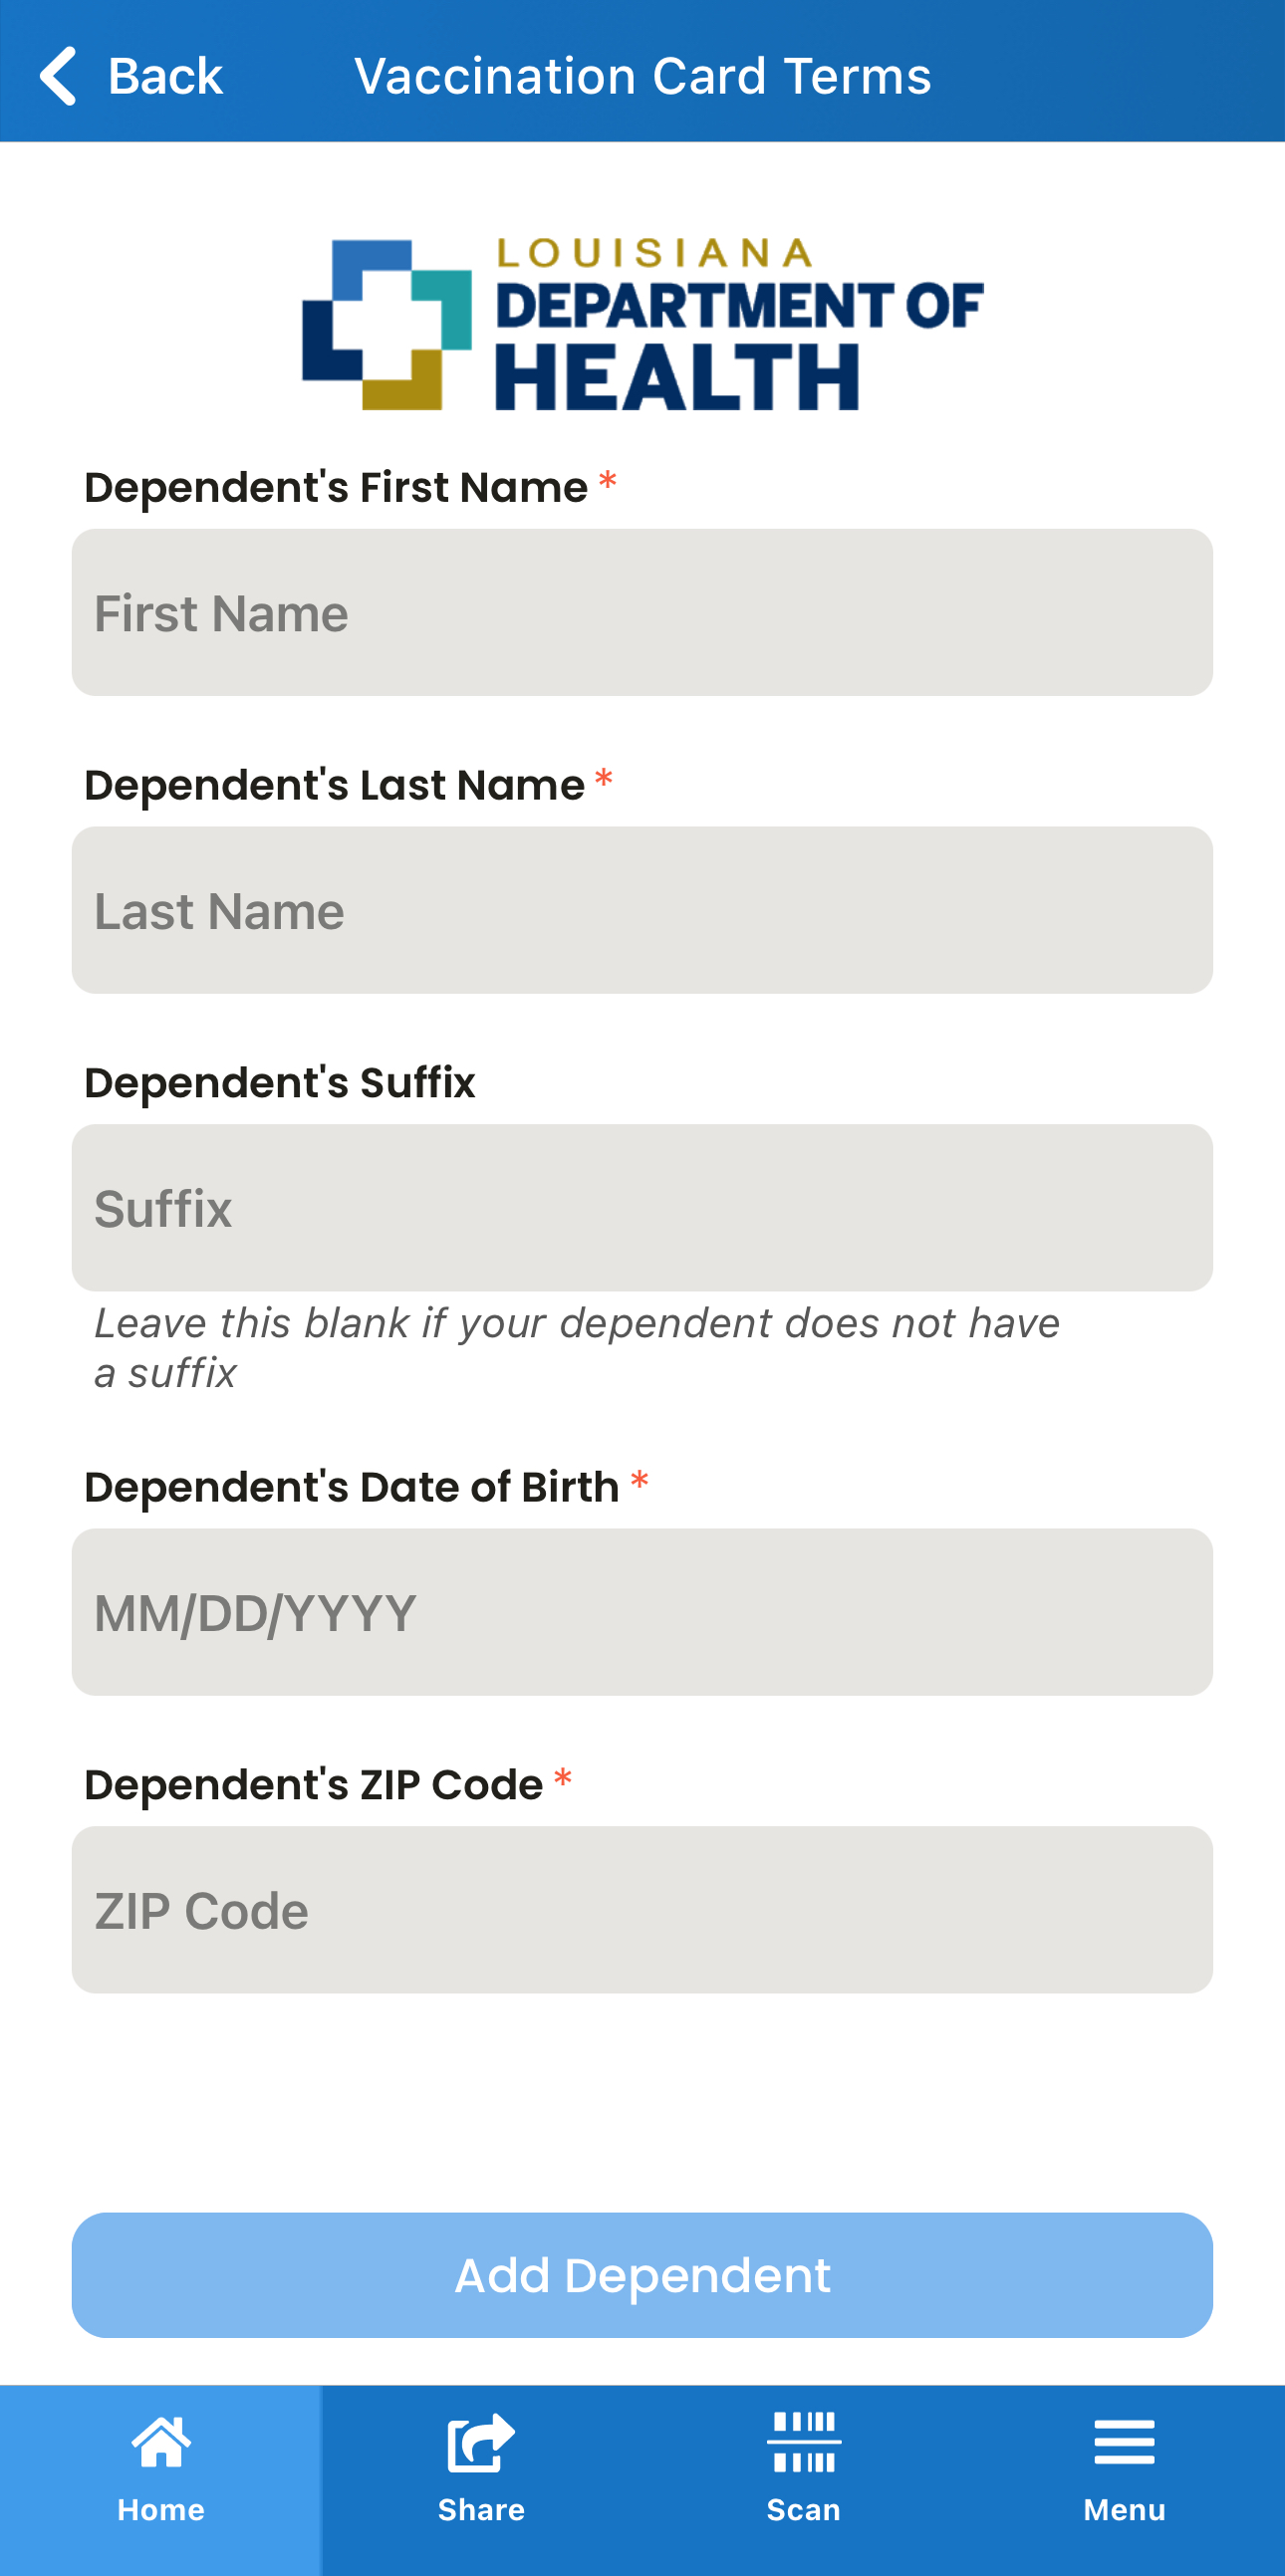Select the MM/DD/YYYY date of birth field
Viewport: 1285px width, 2576px height.
pos(642,1611)
